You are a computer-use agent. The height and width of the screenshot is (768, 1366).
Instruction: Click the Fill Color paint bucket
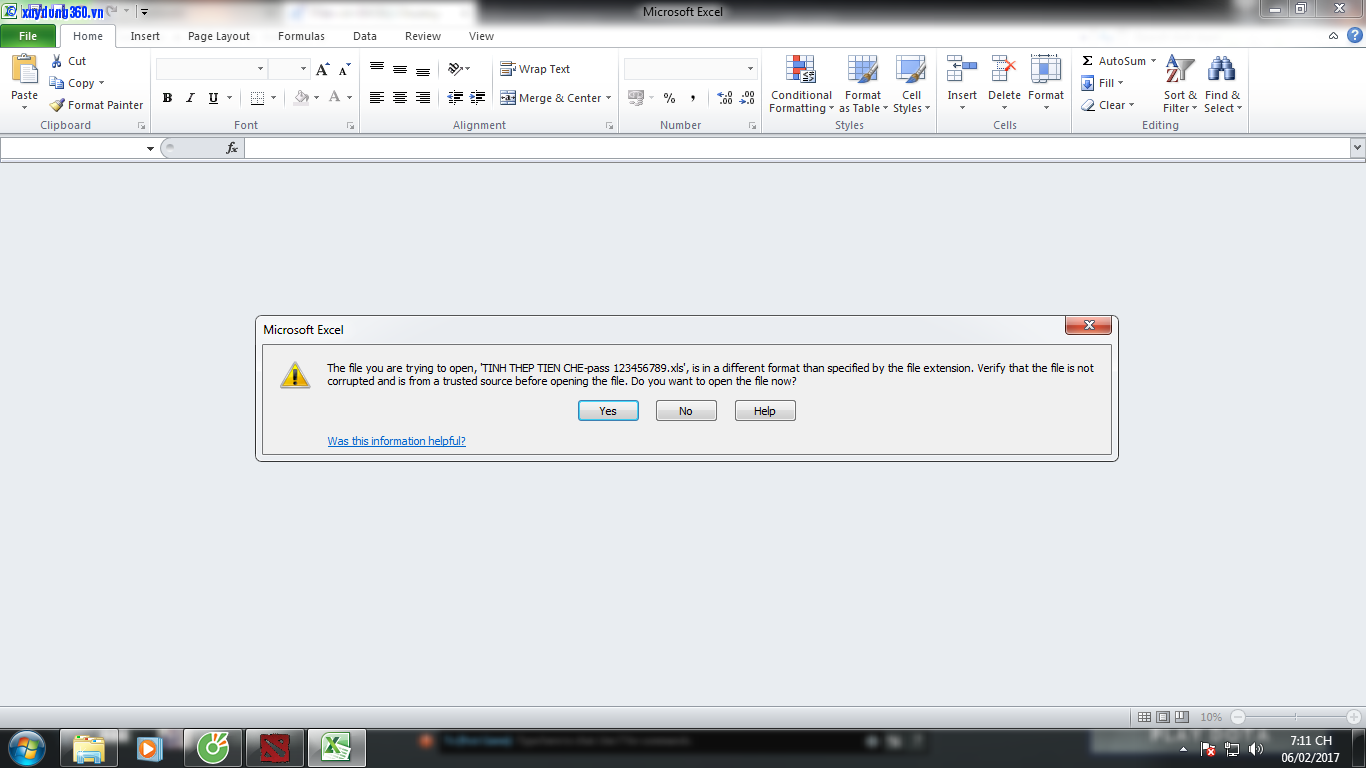301,98
